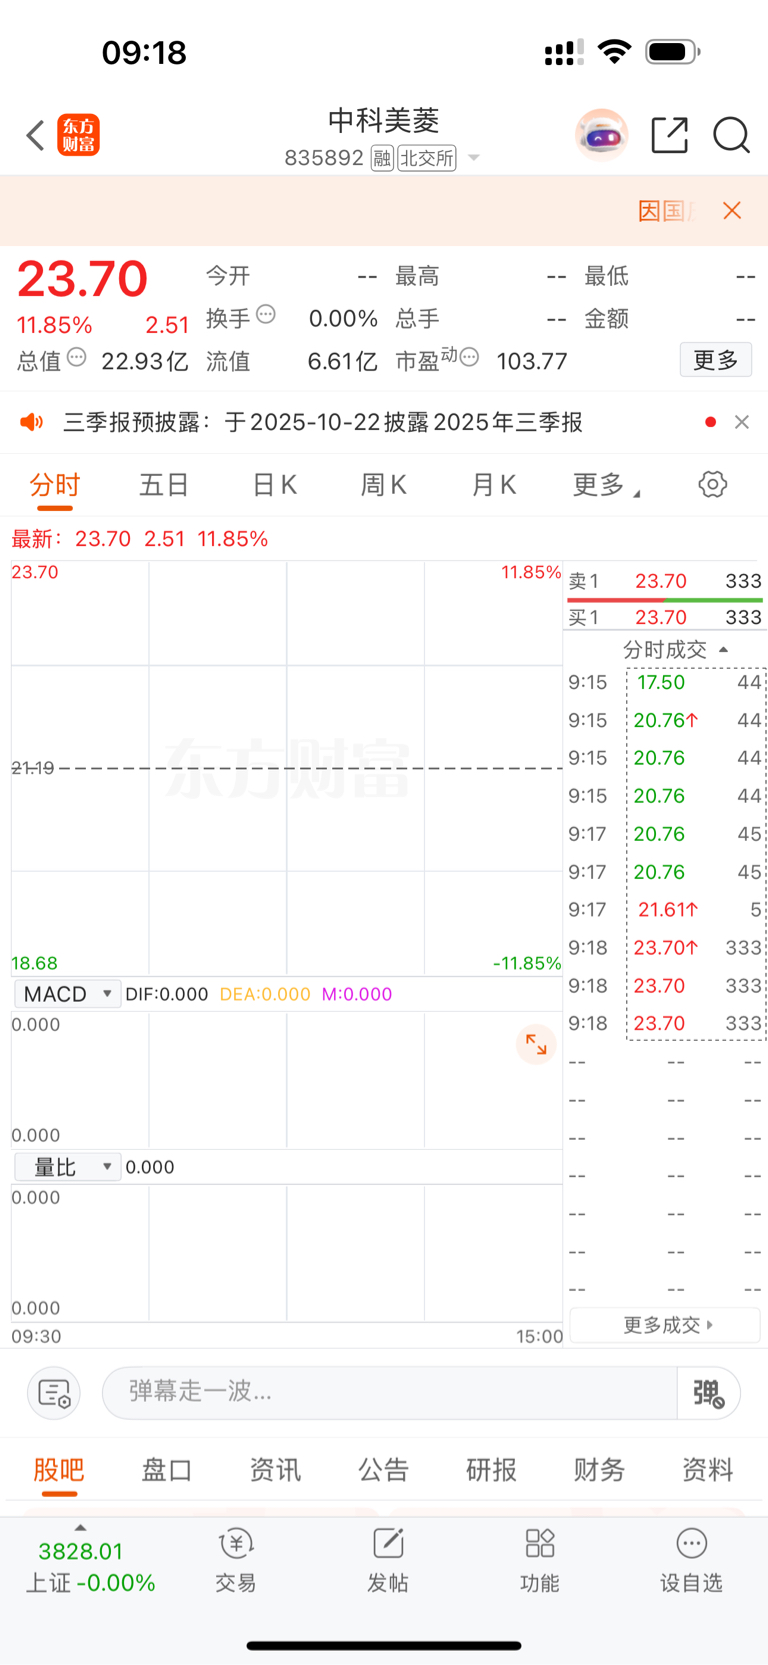Tap the 21.61 trade record
This screenshot has height=1665, width=768.
[x=665, y=910]
